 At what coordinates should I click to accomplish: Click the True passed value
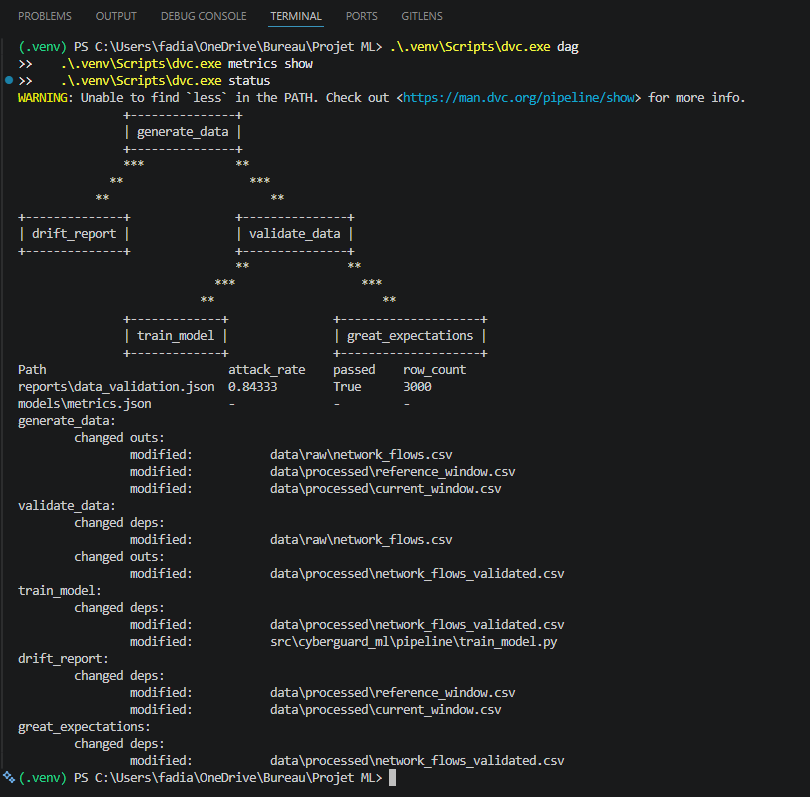click(347, 387)
